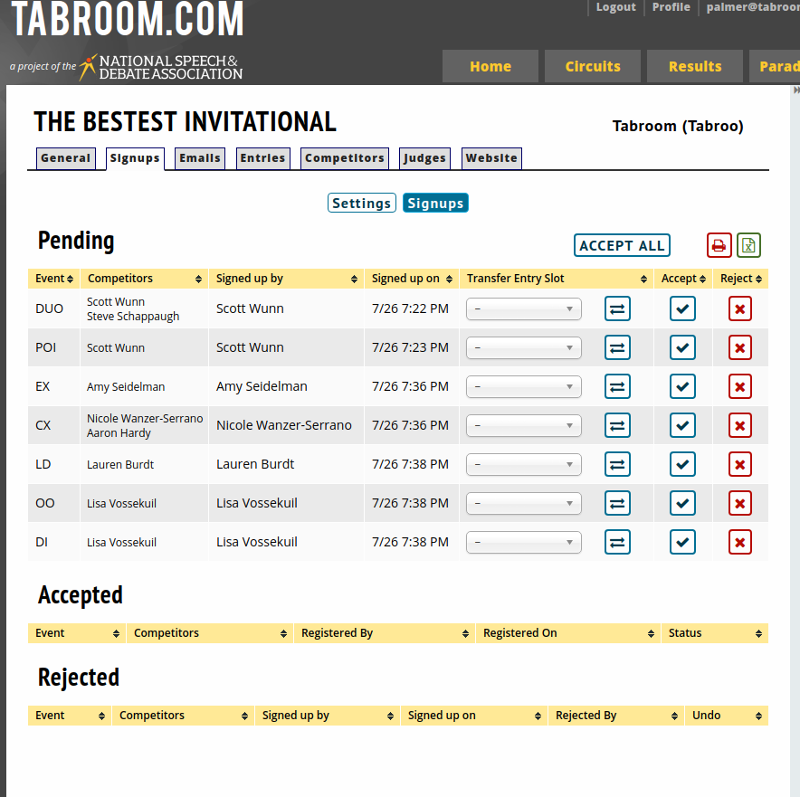Click transfer arrows icon for DUO row
The height and width of the screenshot is (797, 800).
(618, 309)
